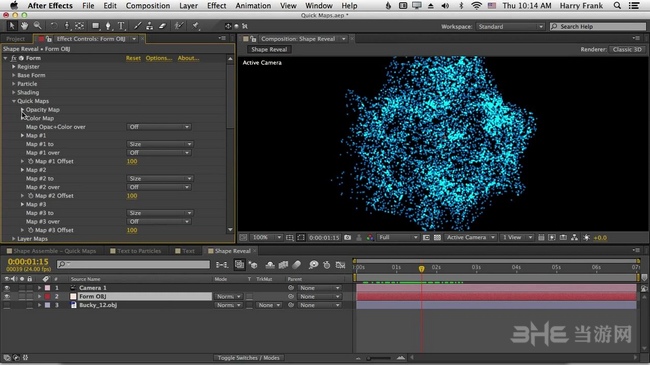
Task: Select the Rectangle shape tool
Action: click(x=96, y=26)
